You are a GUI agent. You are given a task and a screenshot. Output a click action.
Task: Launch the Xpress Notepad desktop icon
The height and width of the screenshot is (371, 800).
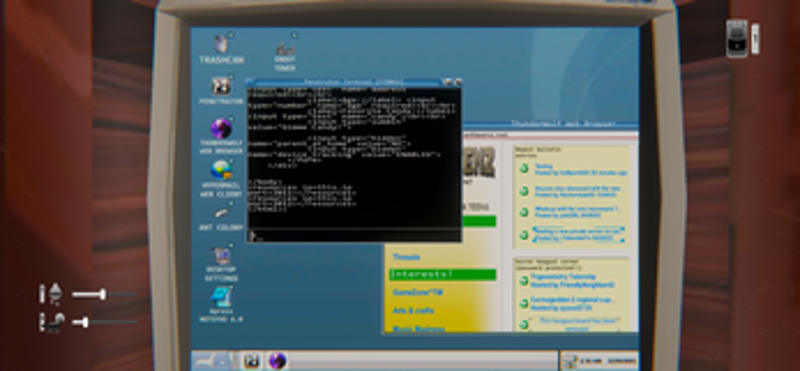coord(221,305)
